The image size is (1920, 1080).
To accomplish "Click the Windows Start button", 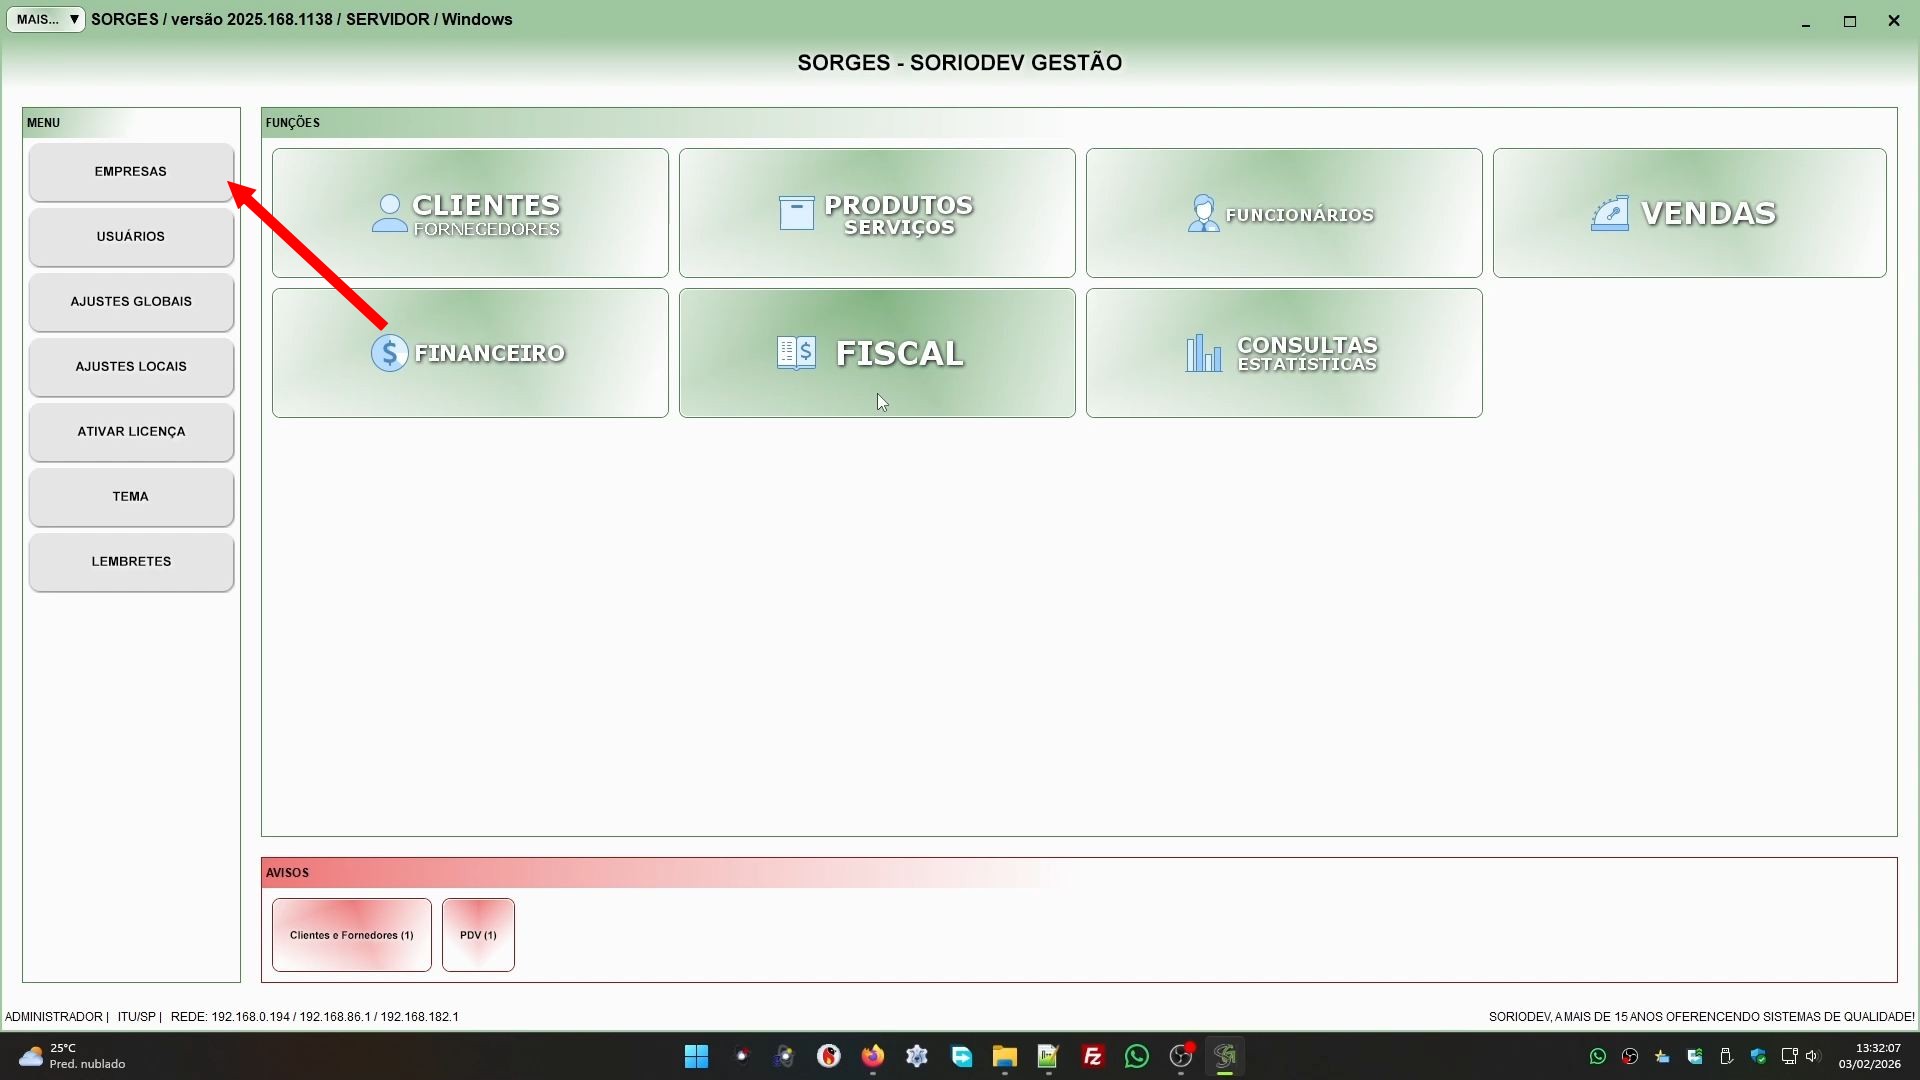I will pyautogui.click(x=696, y=1056).
